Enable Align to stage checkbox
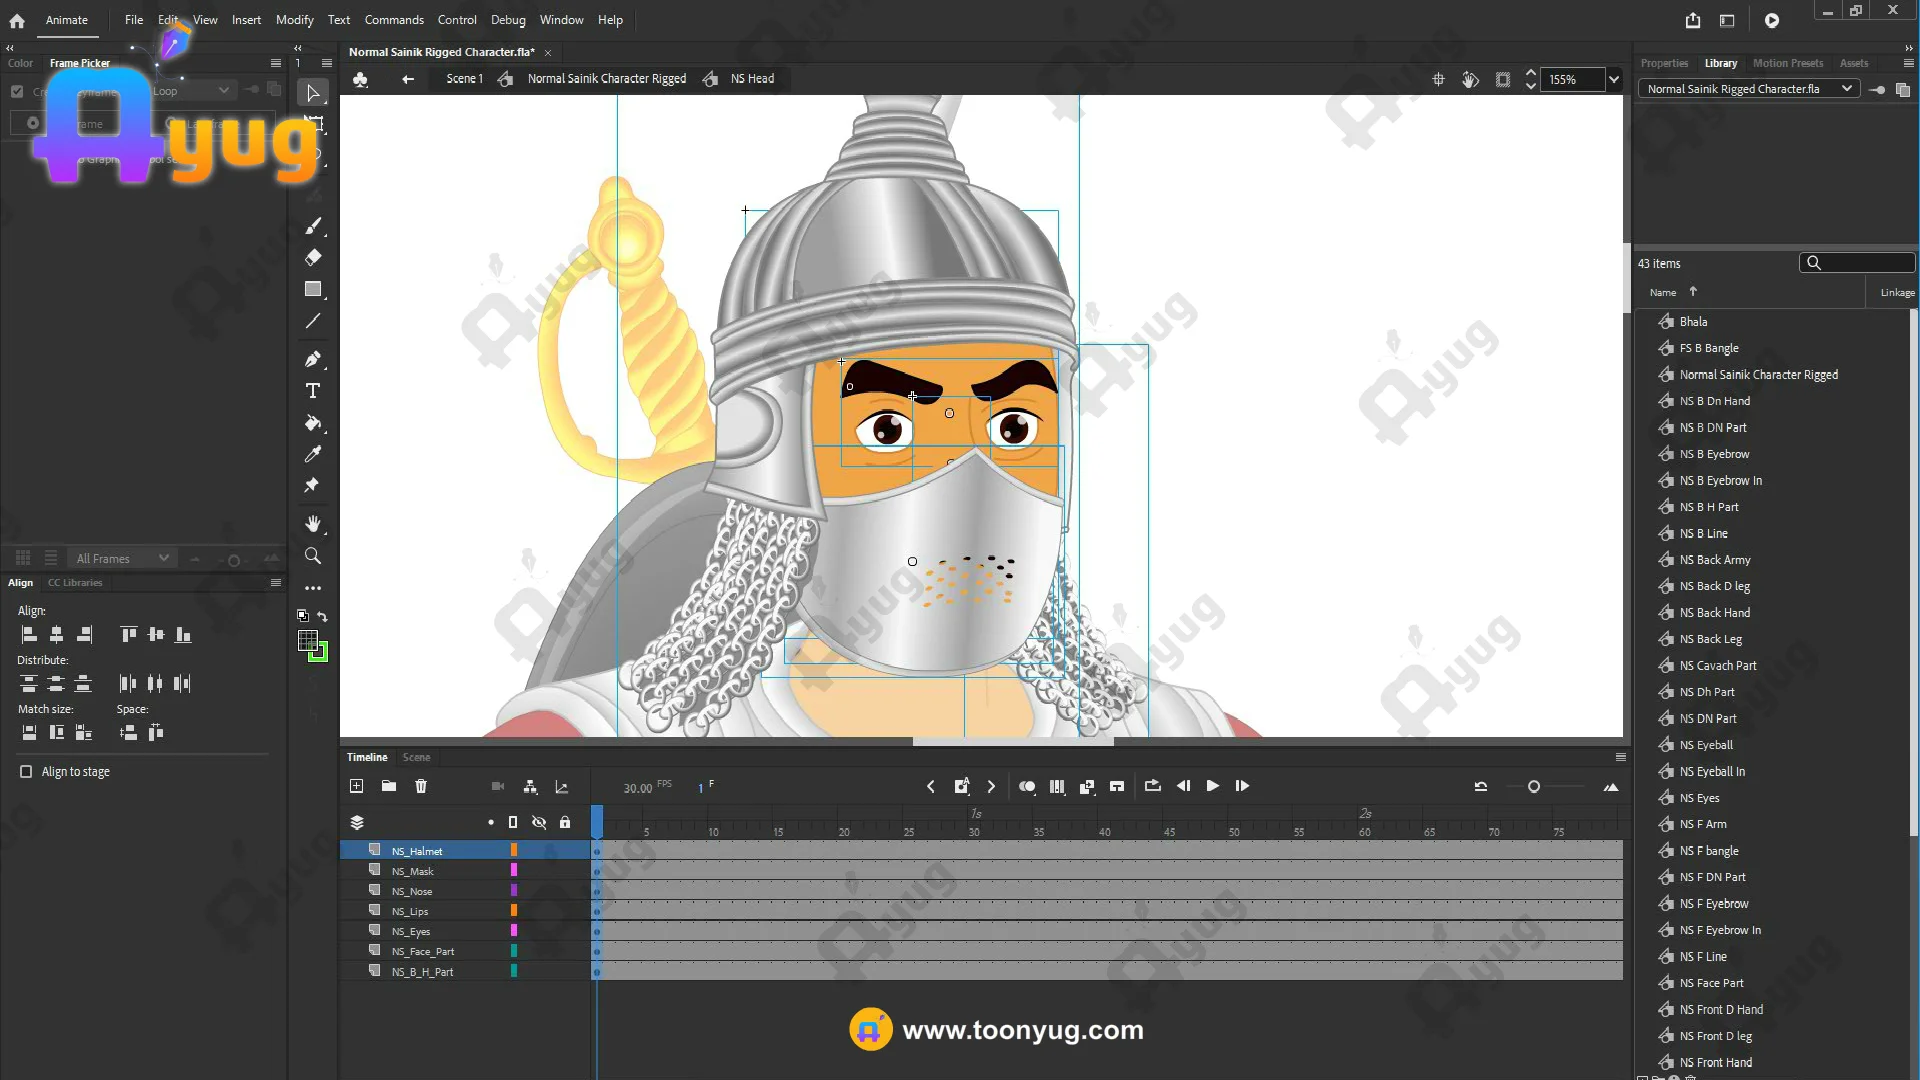This screenshot has height=1080, width=1920. pos(26,772)
